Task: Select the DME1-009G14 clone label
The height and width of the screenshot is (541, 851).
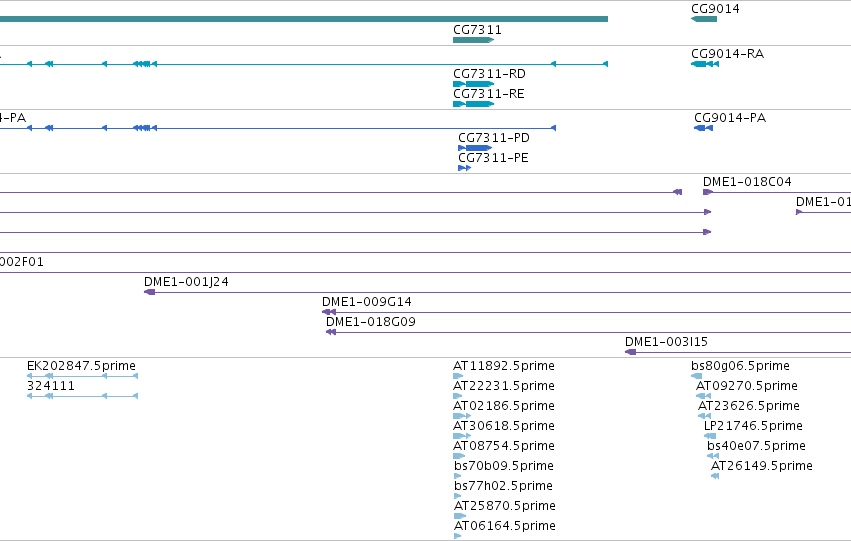Action: [366, 302]
